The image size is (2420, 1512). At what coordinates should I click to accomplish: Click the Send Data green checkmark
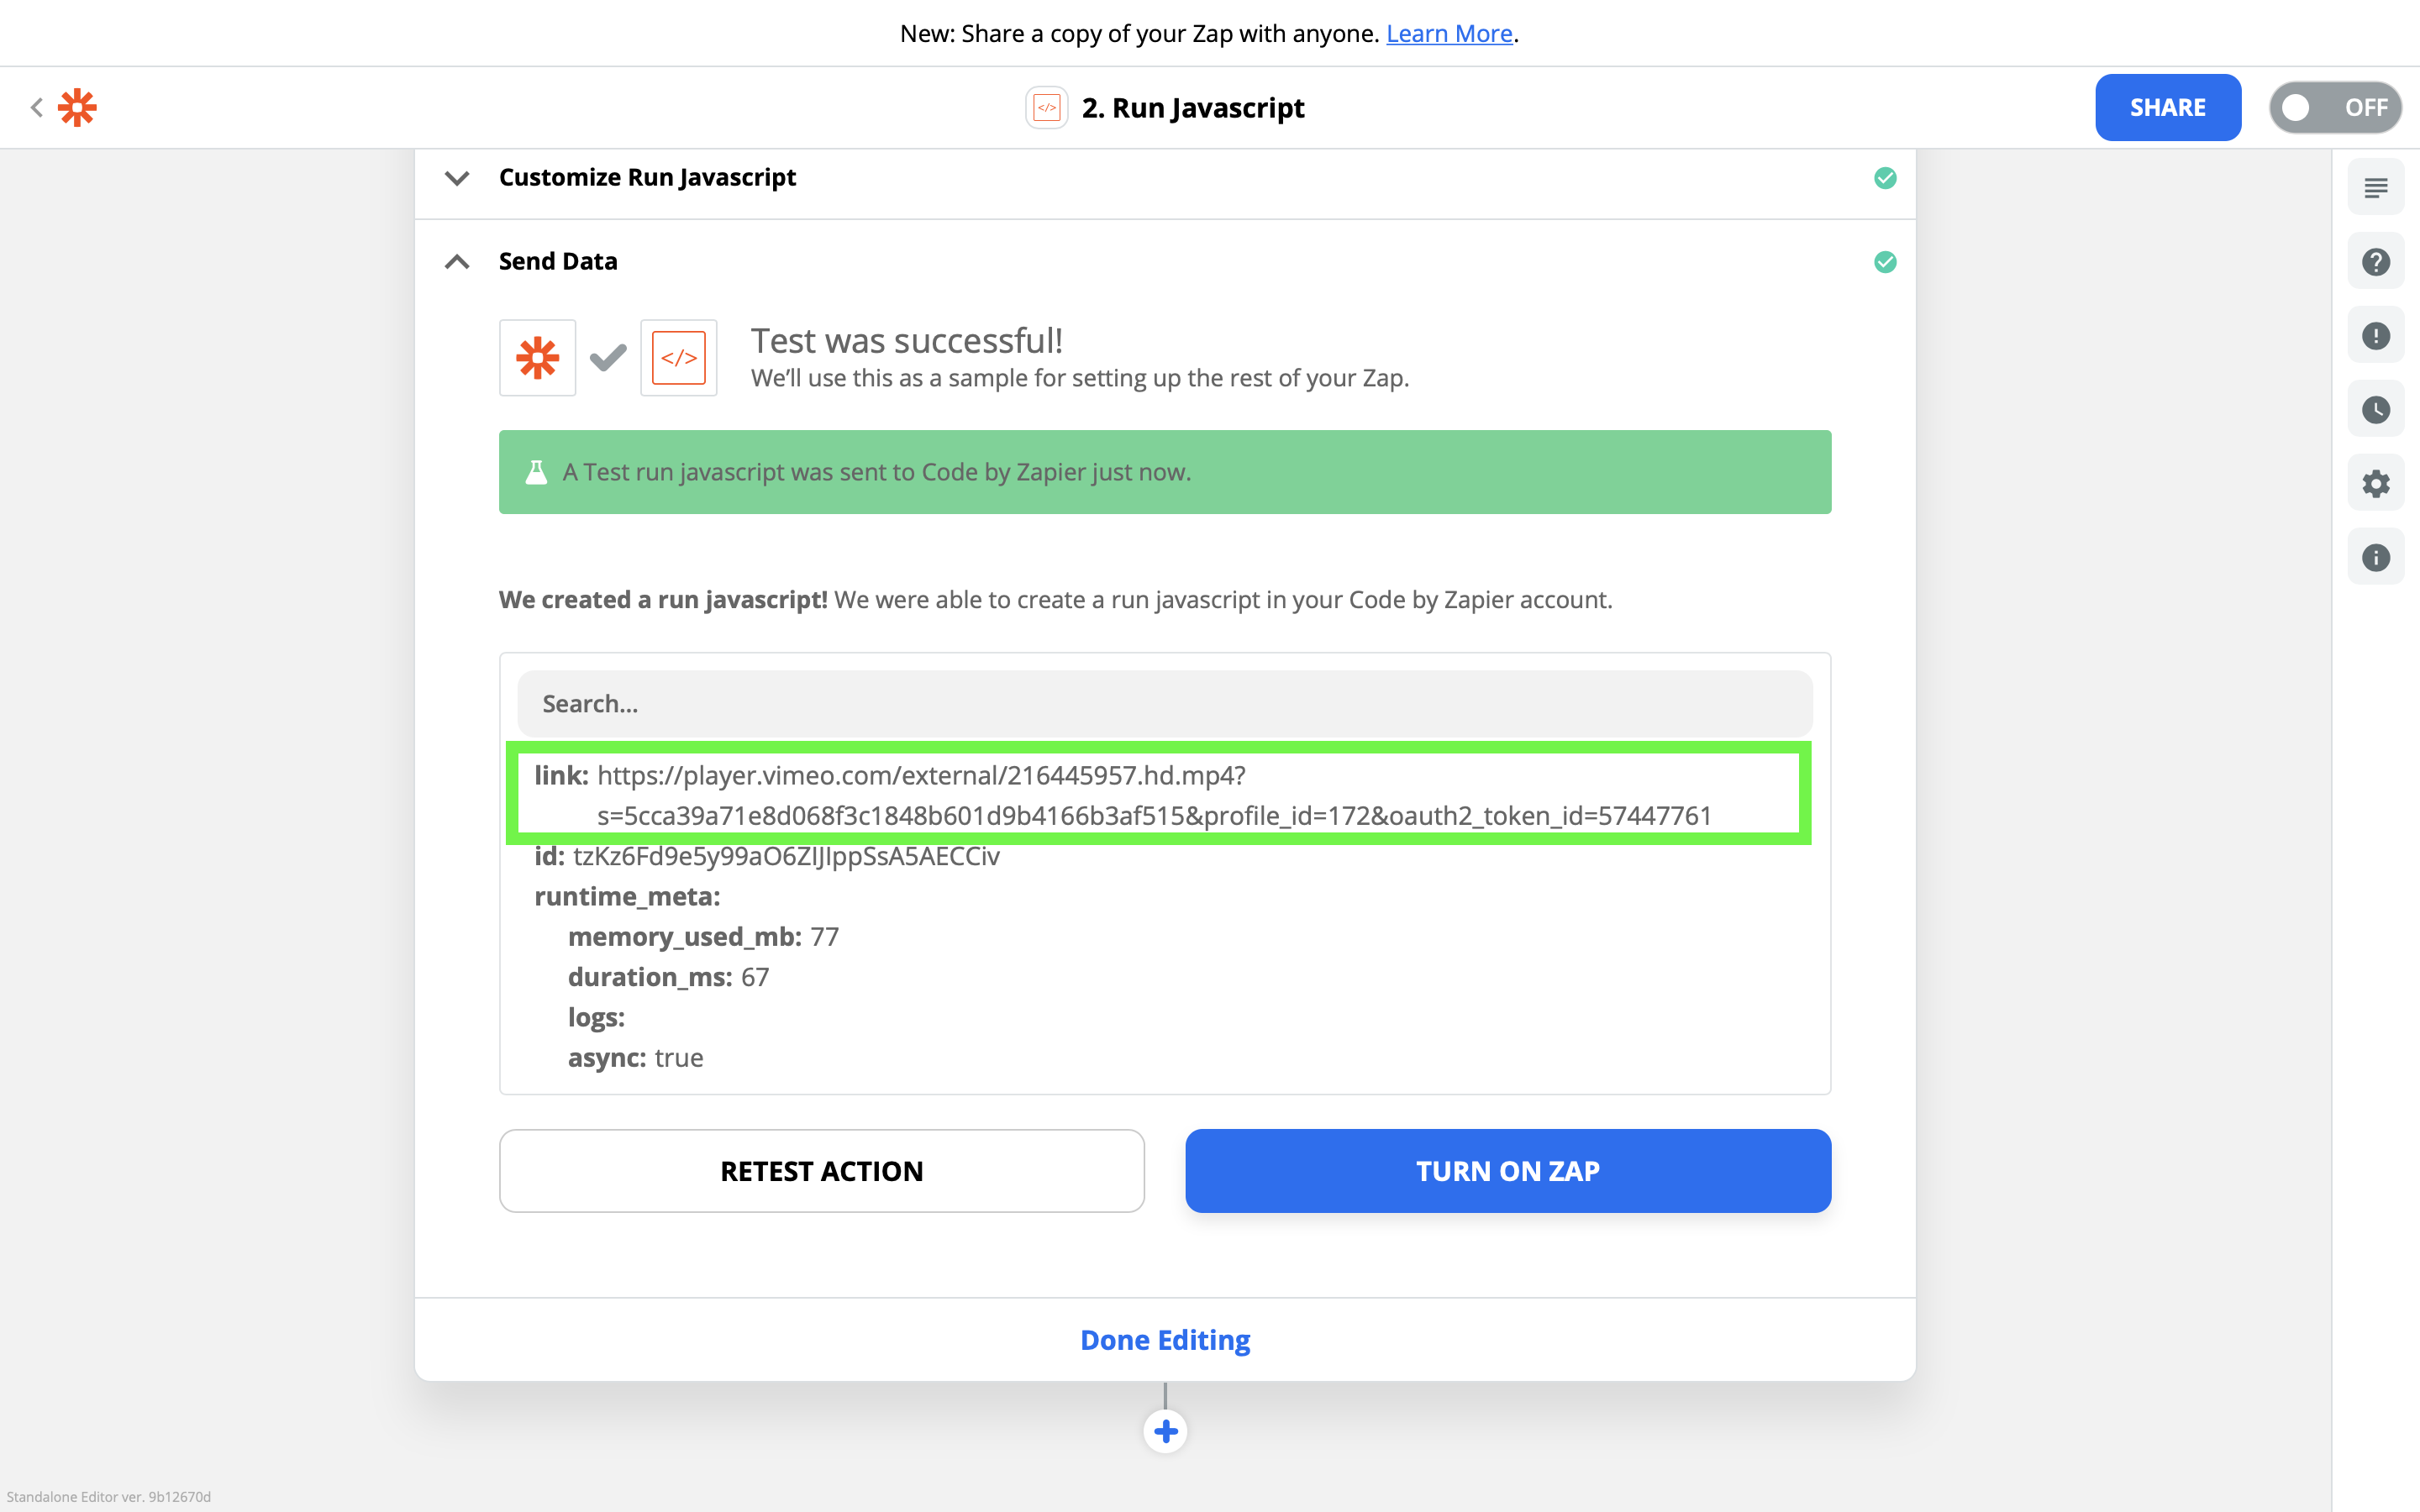pyautogui.click(x=1885, y=262)
